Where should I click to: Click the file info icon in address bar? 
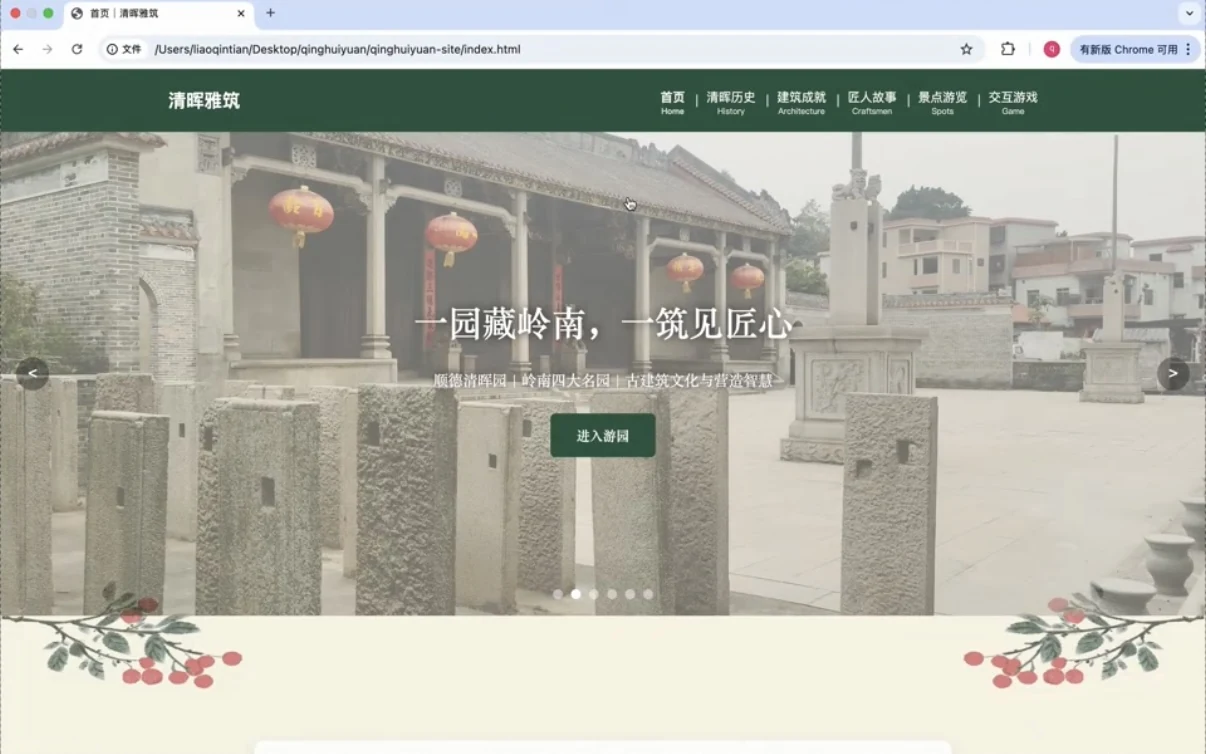click(125, 49)
